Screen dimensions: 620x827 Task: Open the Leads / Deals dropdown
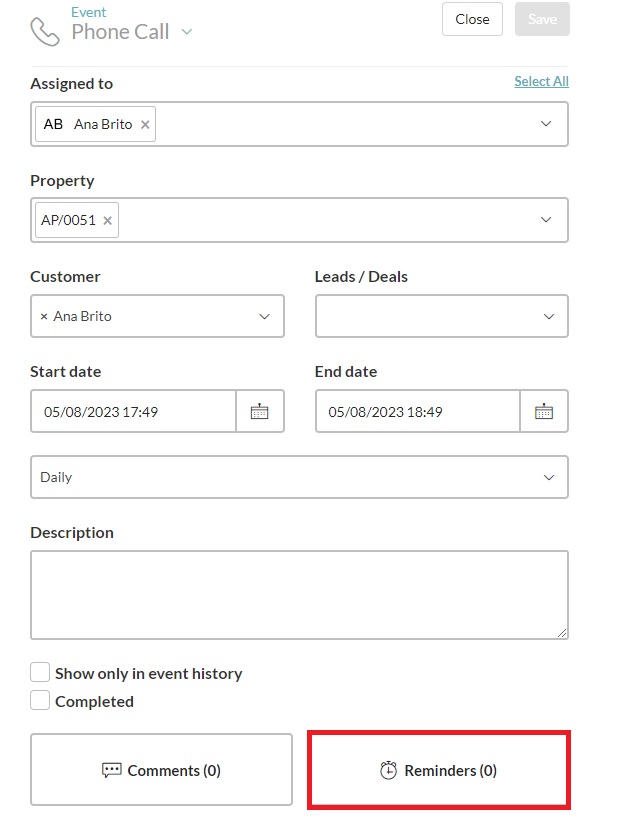[x=548, y=316]
